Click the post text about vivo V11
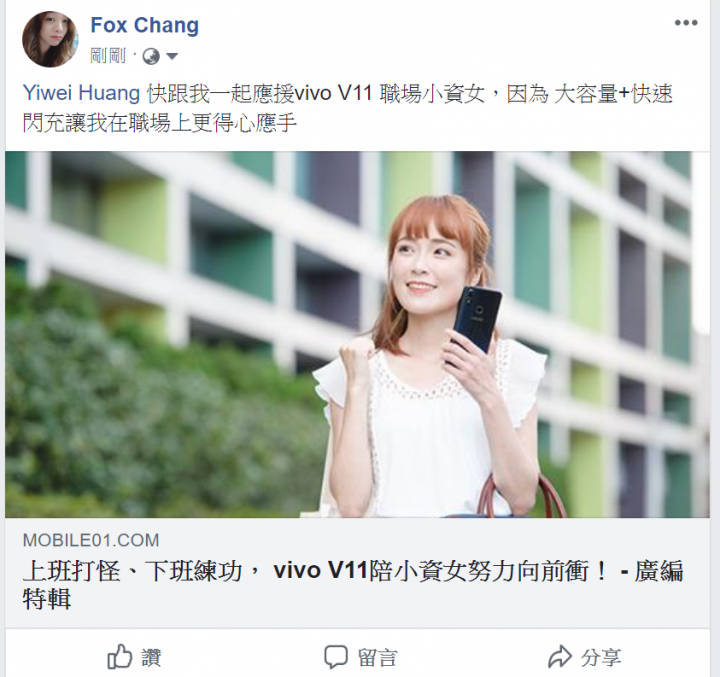The width and height of the screenshot is (720, 677). click(348, 108)
